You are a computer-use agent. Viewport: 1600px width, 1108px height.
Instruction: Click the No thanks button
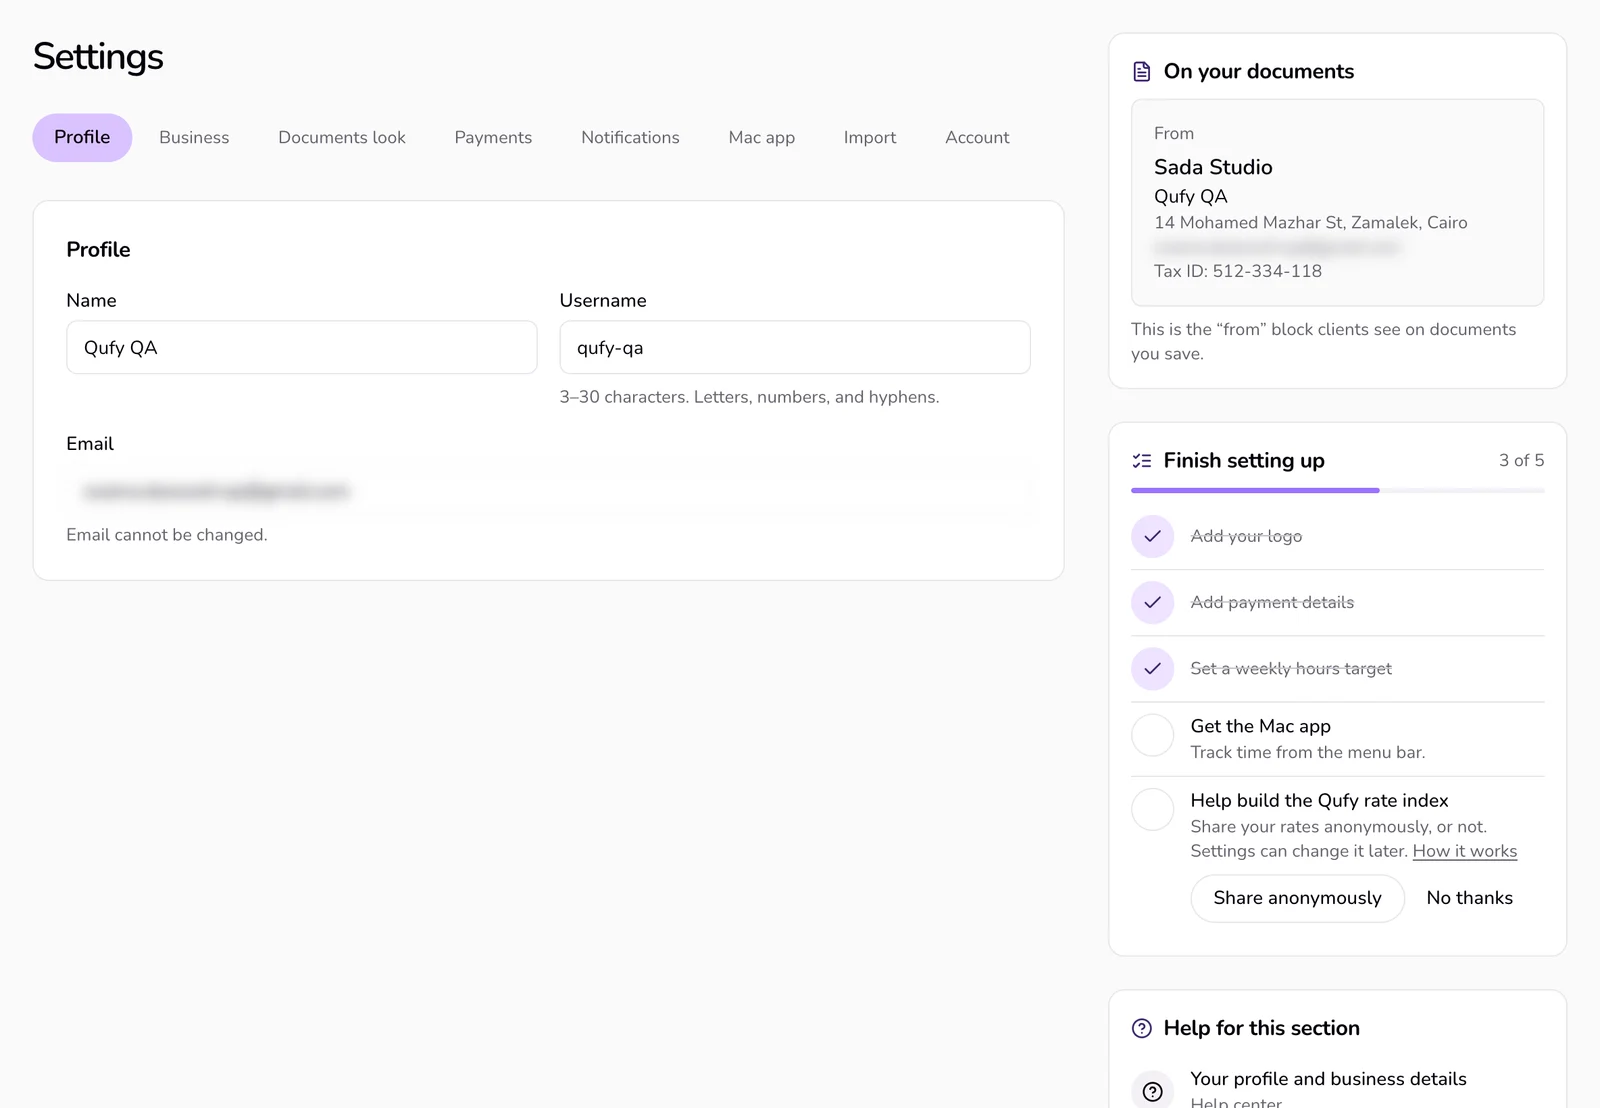coord(1469,898)
